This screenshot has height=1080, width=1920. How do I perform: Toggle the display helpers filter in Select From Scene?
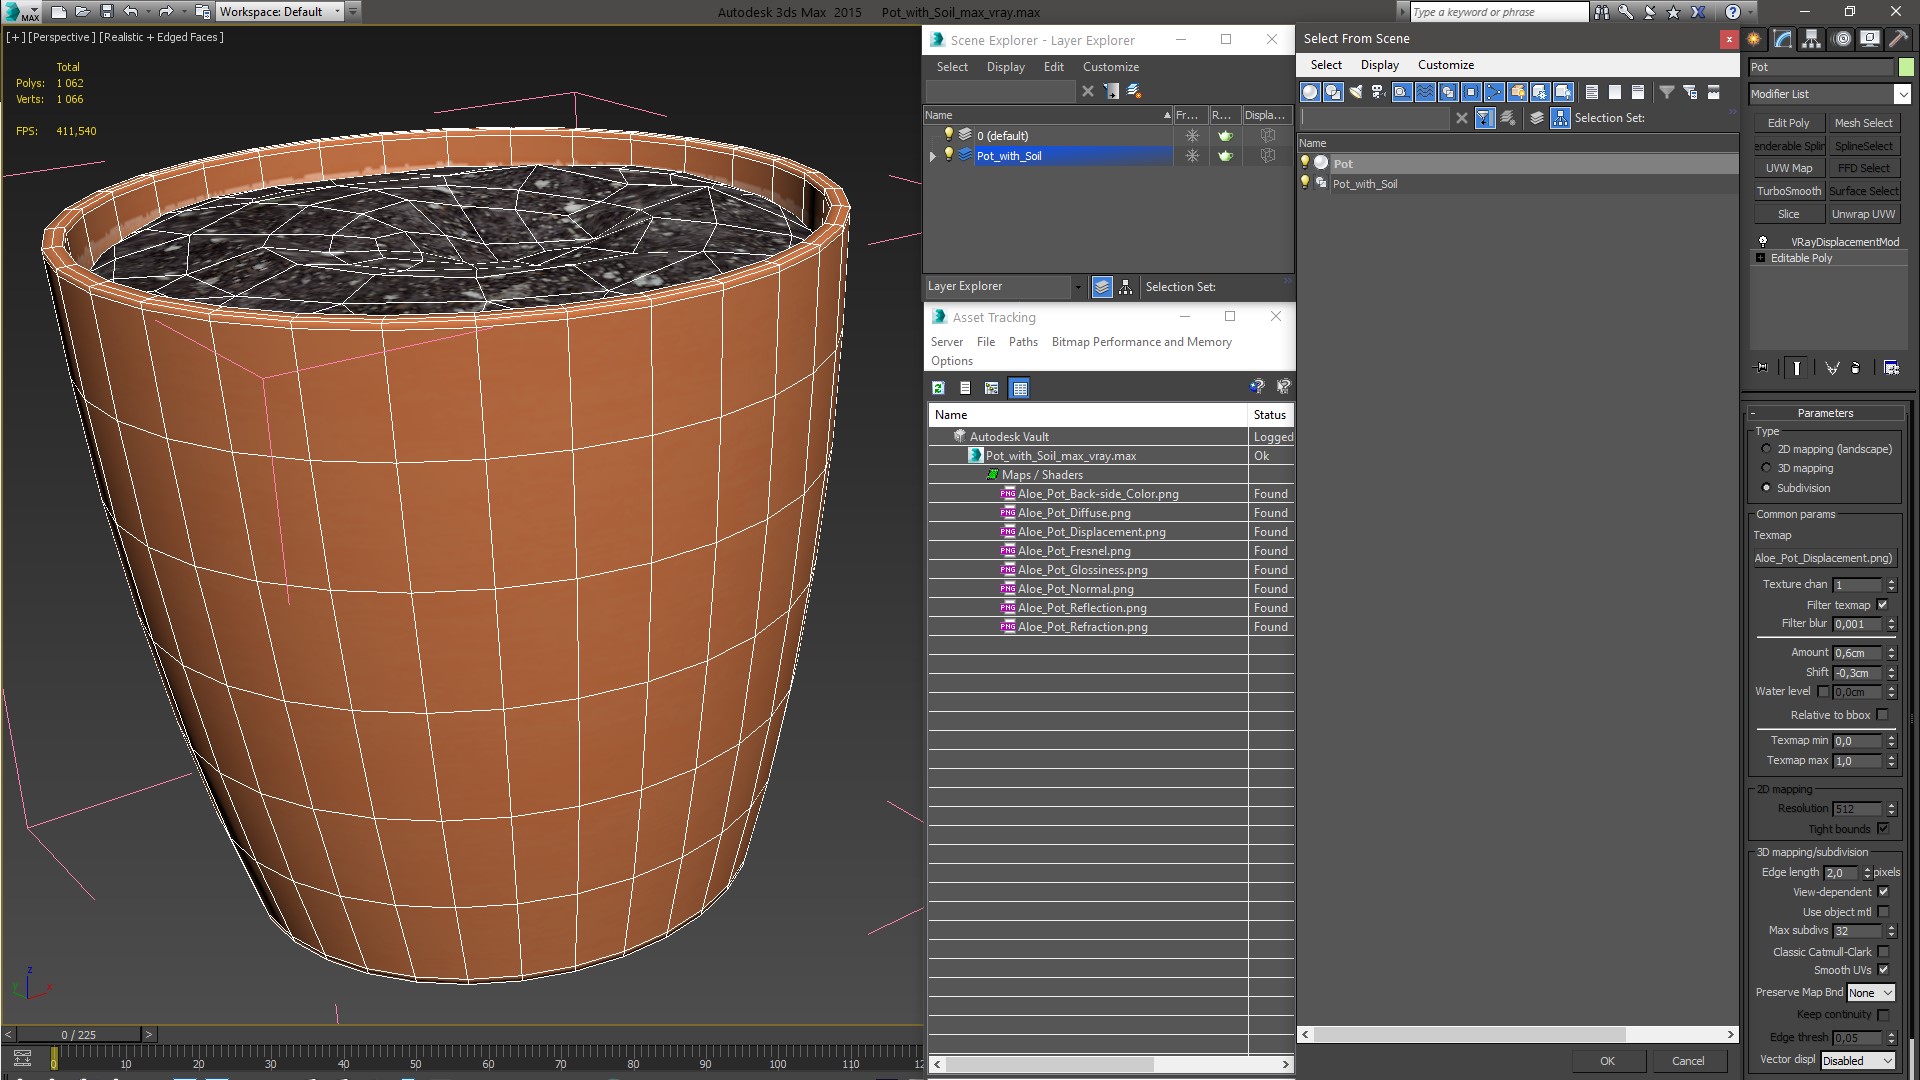click(x=1402, y=92)
